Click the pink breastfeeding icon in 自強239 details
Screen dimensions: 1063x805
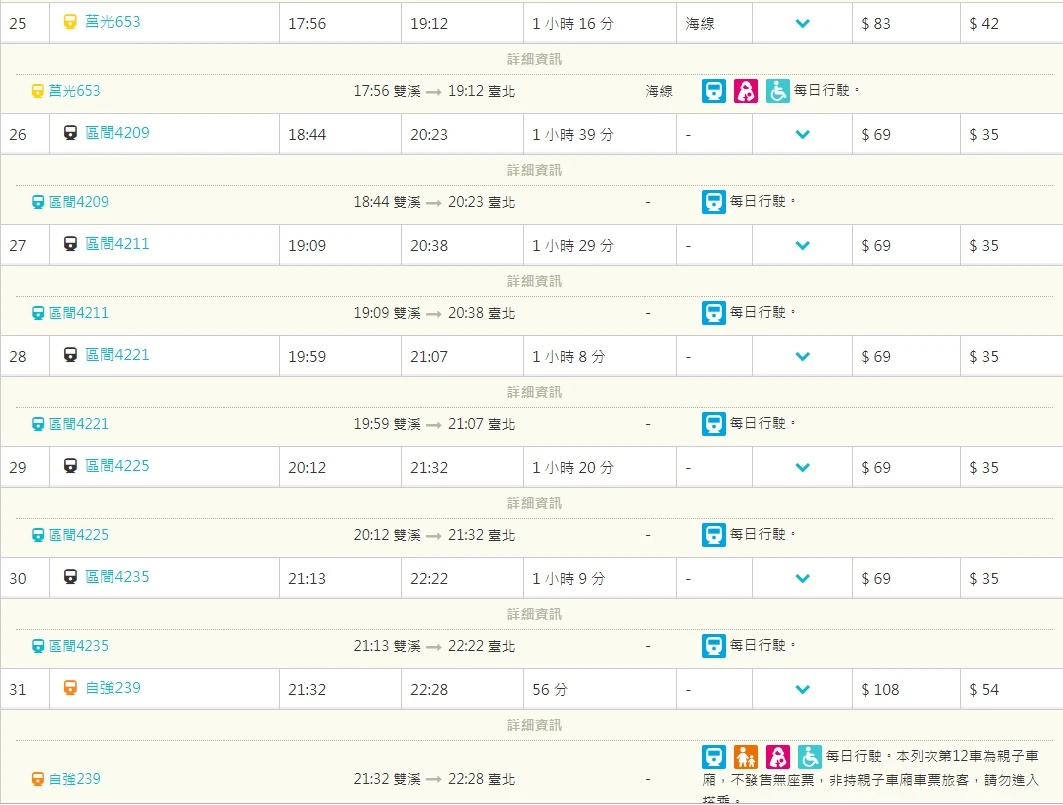click(778, 757)
